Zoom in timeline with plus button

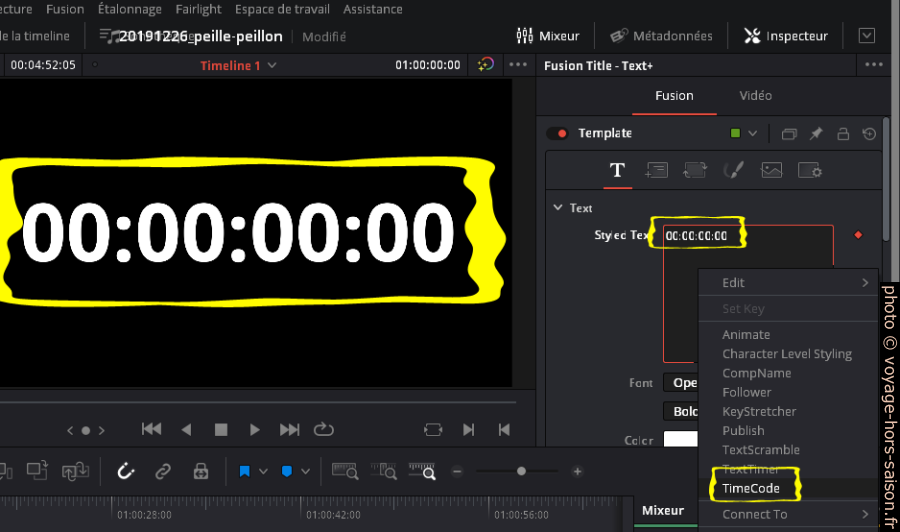[x=577, y=472]
